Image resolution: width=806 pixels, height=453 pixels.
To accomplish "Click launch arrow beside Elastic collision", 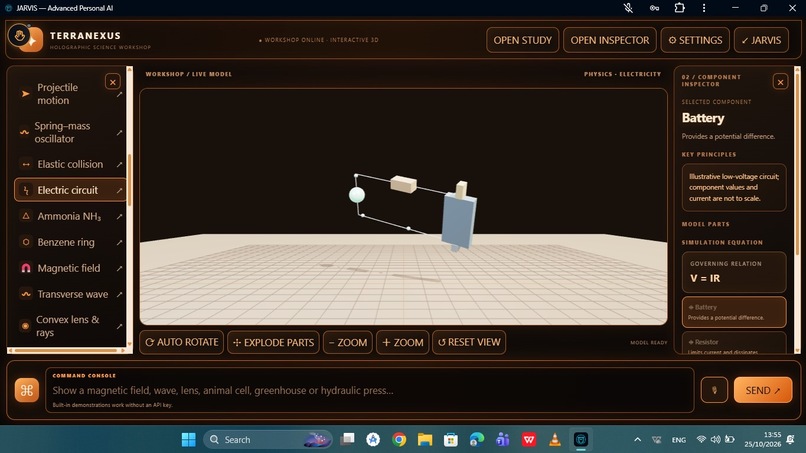I will 119,165.
